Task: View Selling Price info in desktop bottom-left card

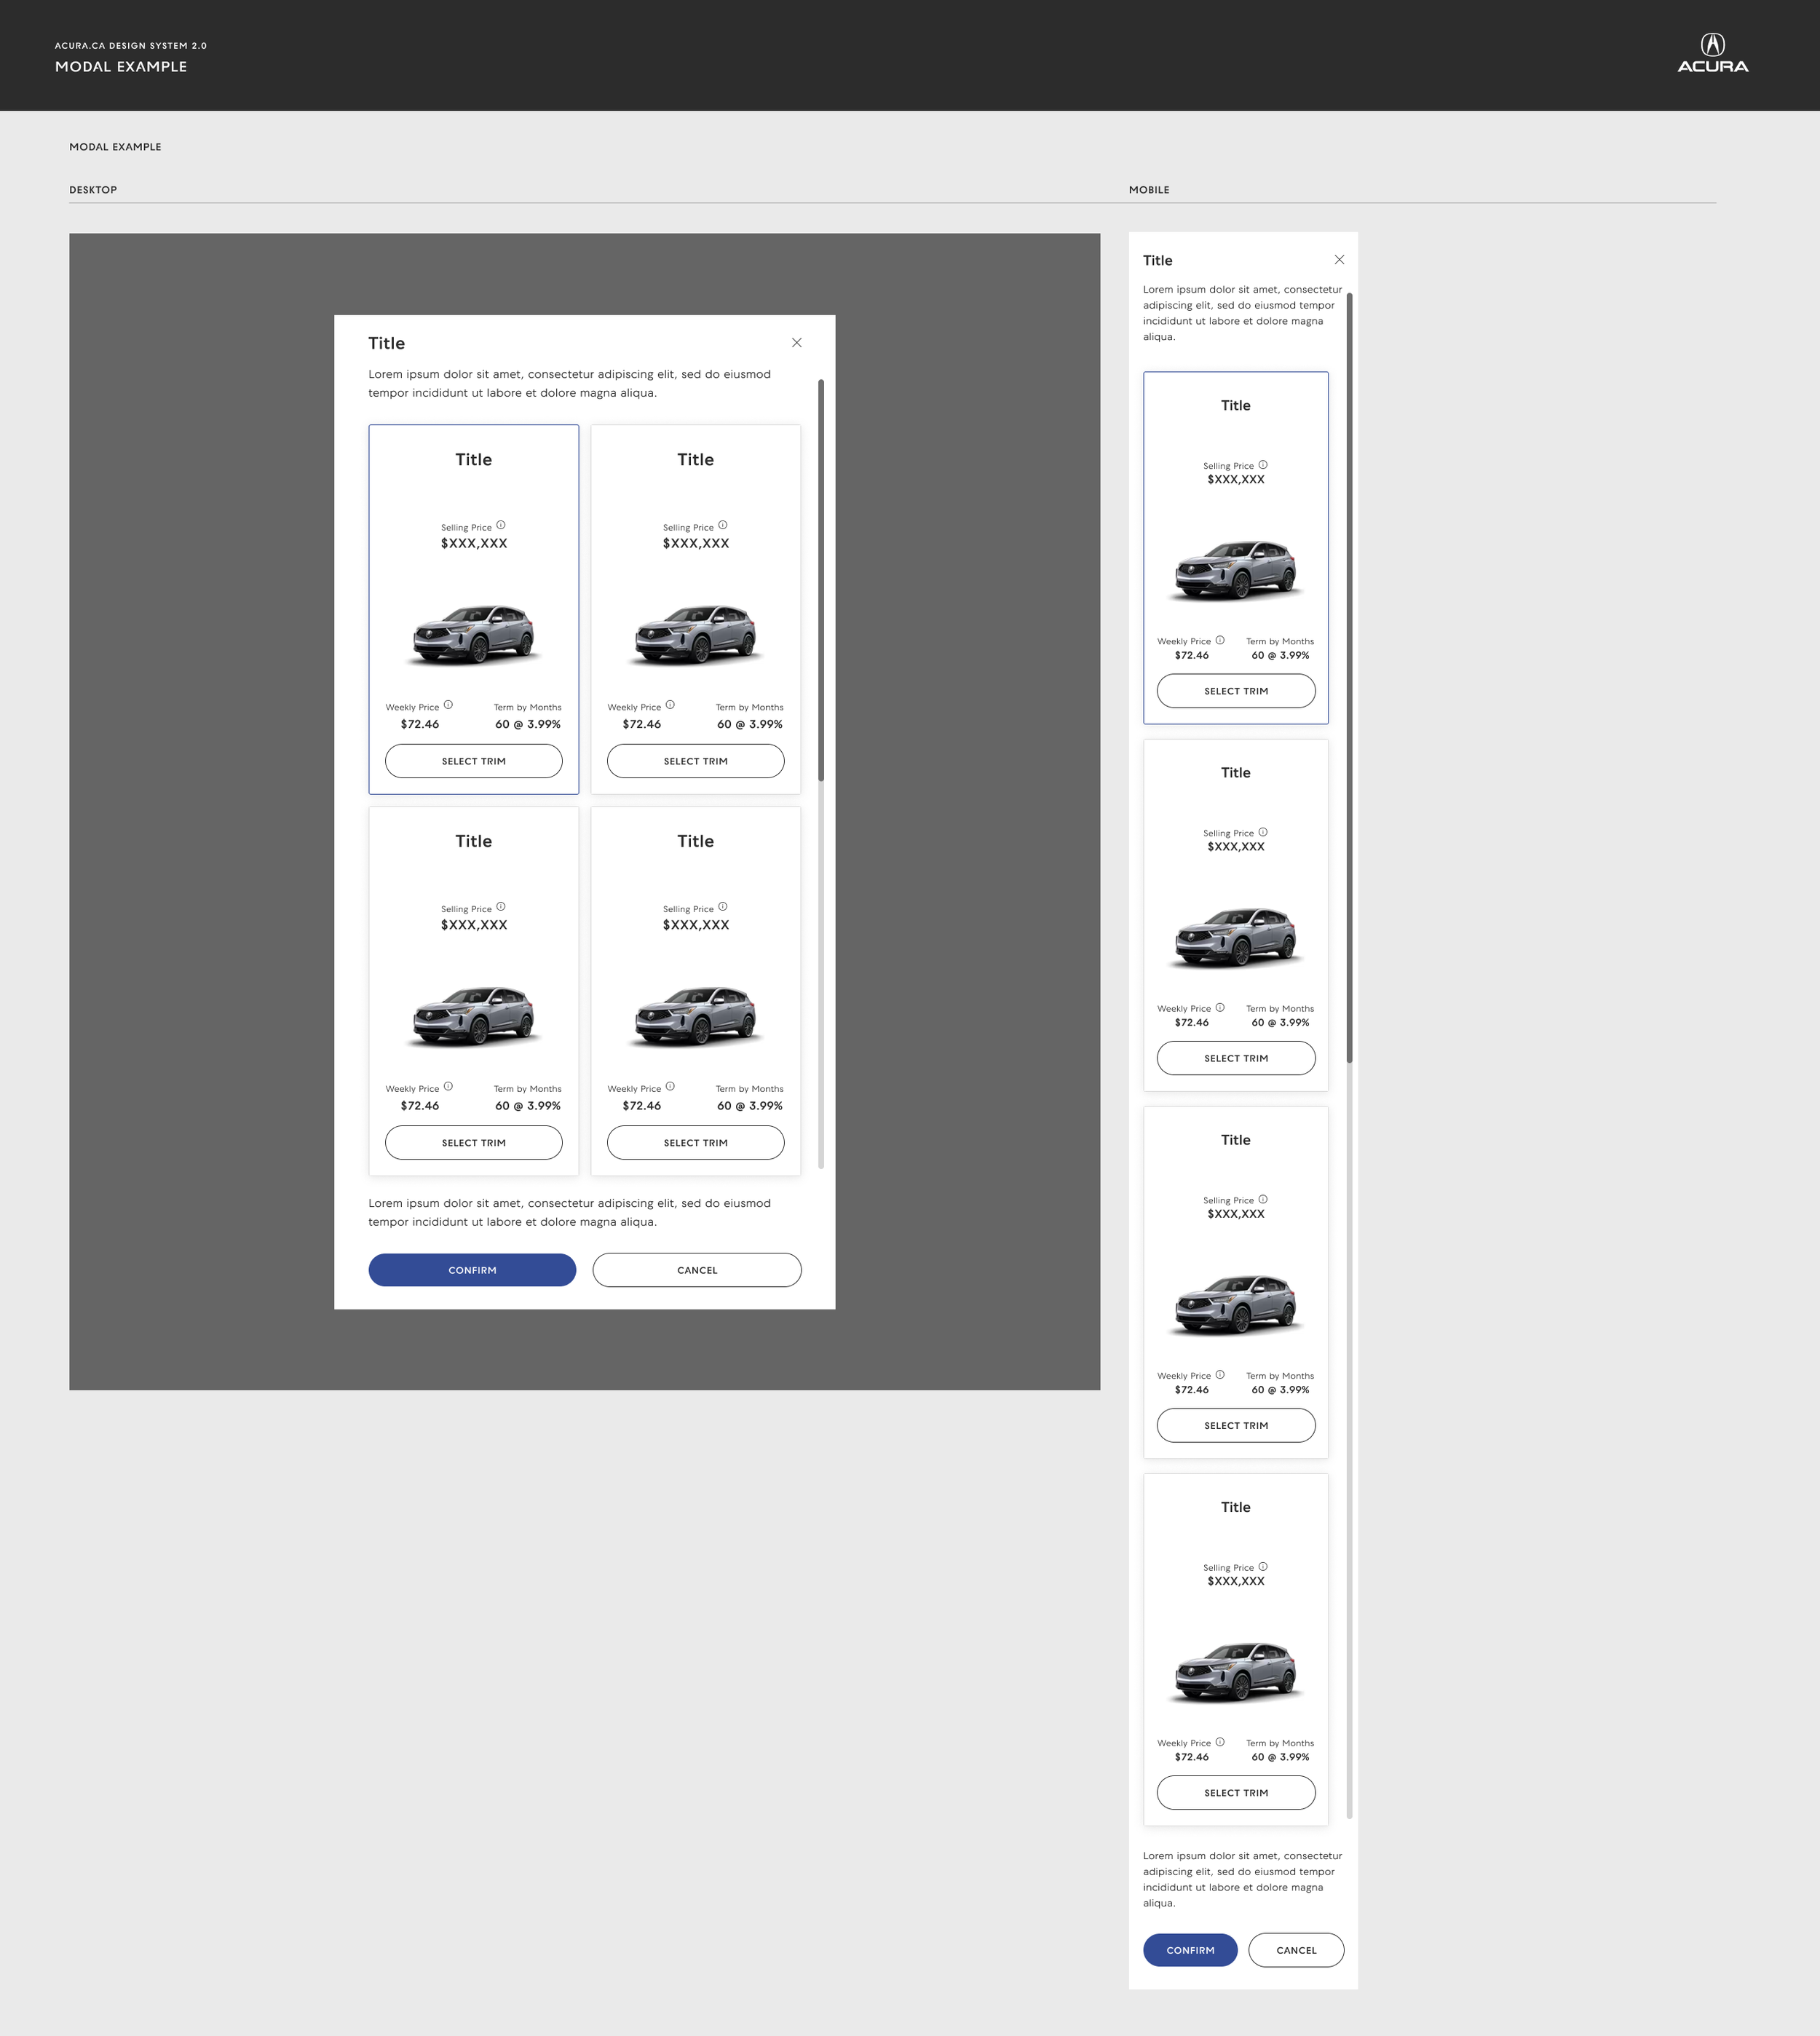Action: pos(501,907)
